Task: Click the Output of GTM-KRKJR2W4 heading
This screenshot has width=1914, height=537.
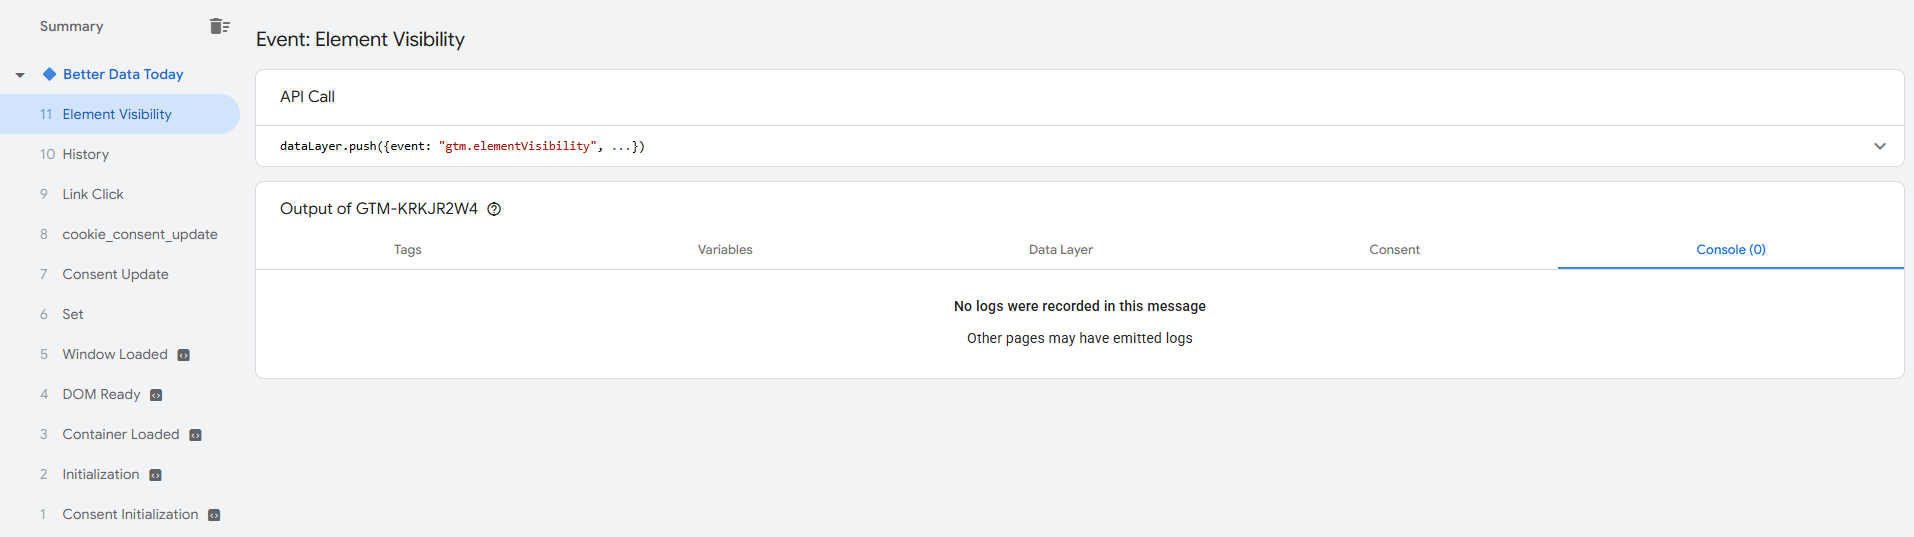Action: (379, 209)
